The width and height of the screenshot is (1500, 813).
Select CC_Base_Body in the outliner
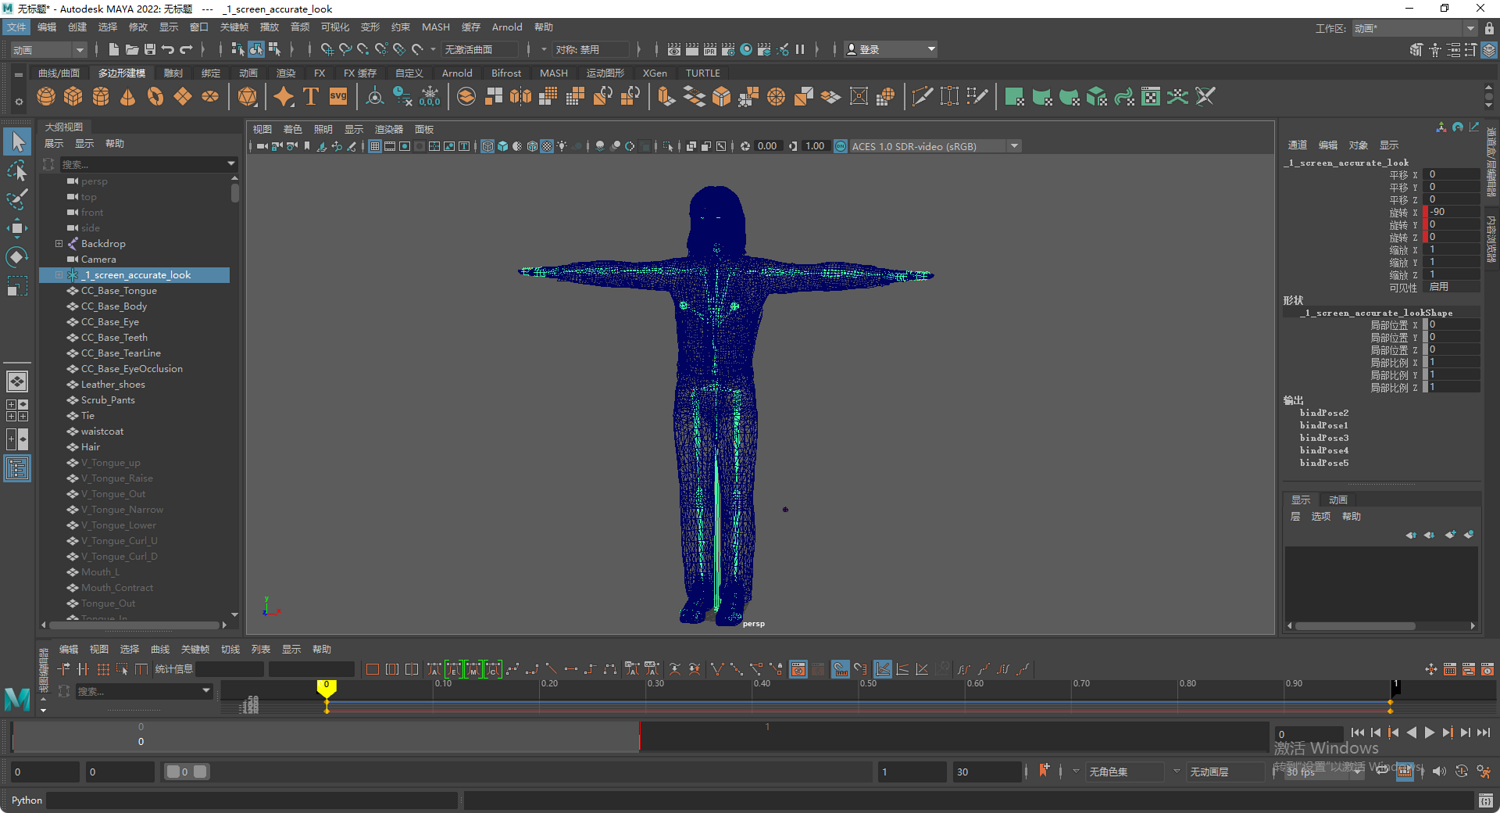tap(114, 306)
